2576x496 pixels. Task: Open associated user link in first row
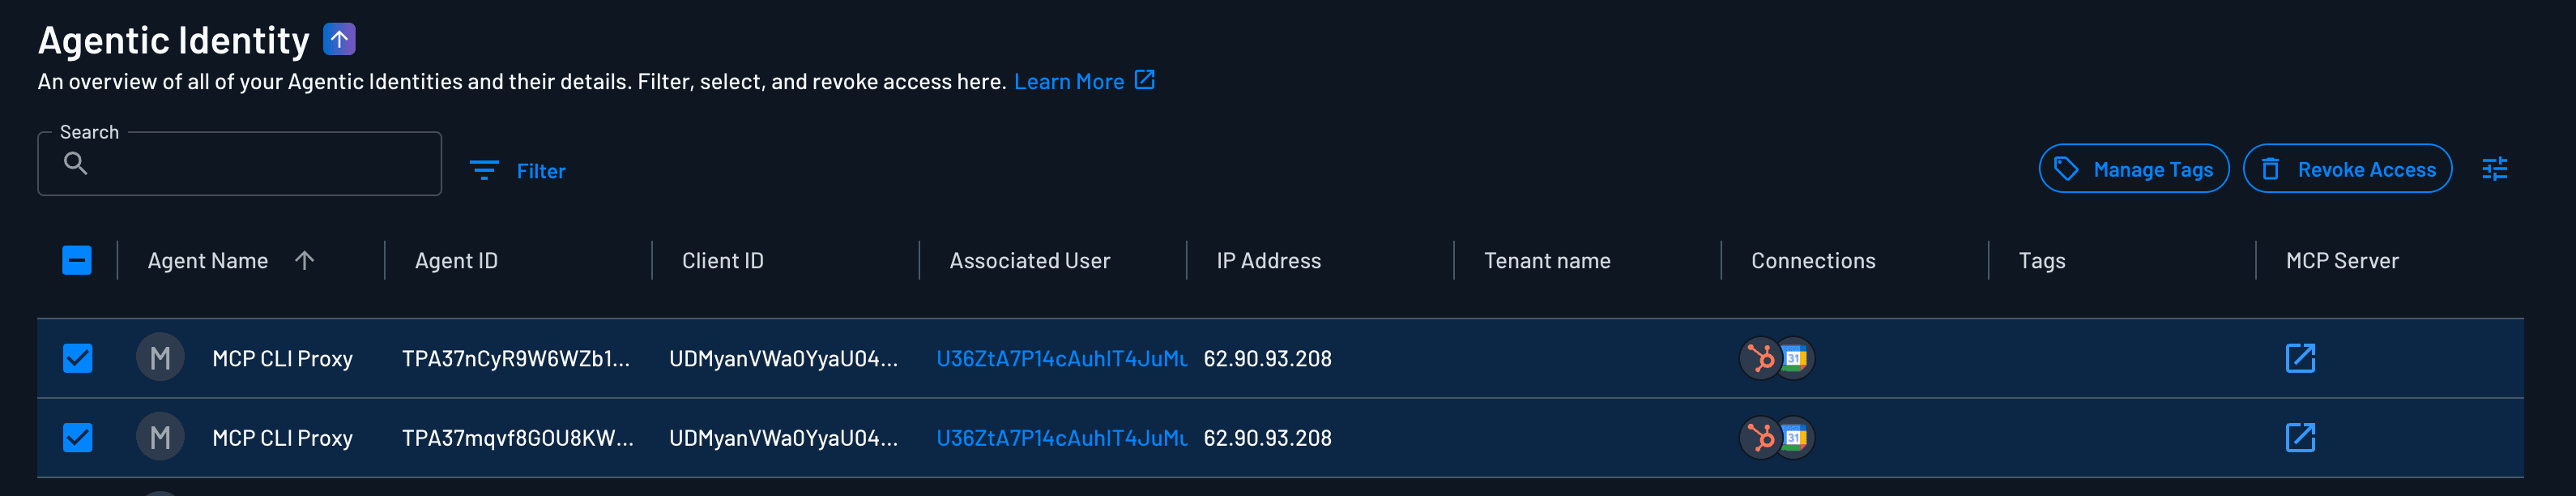tap(1061, 358)
